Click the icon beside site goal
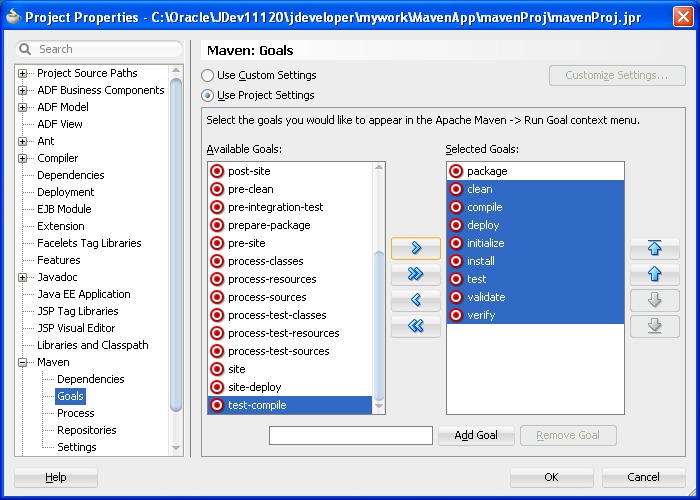 [x=217, y=369]
